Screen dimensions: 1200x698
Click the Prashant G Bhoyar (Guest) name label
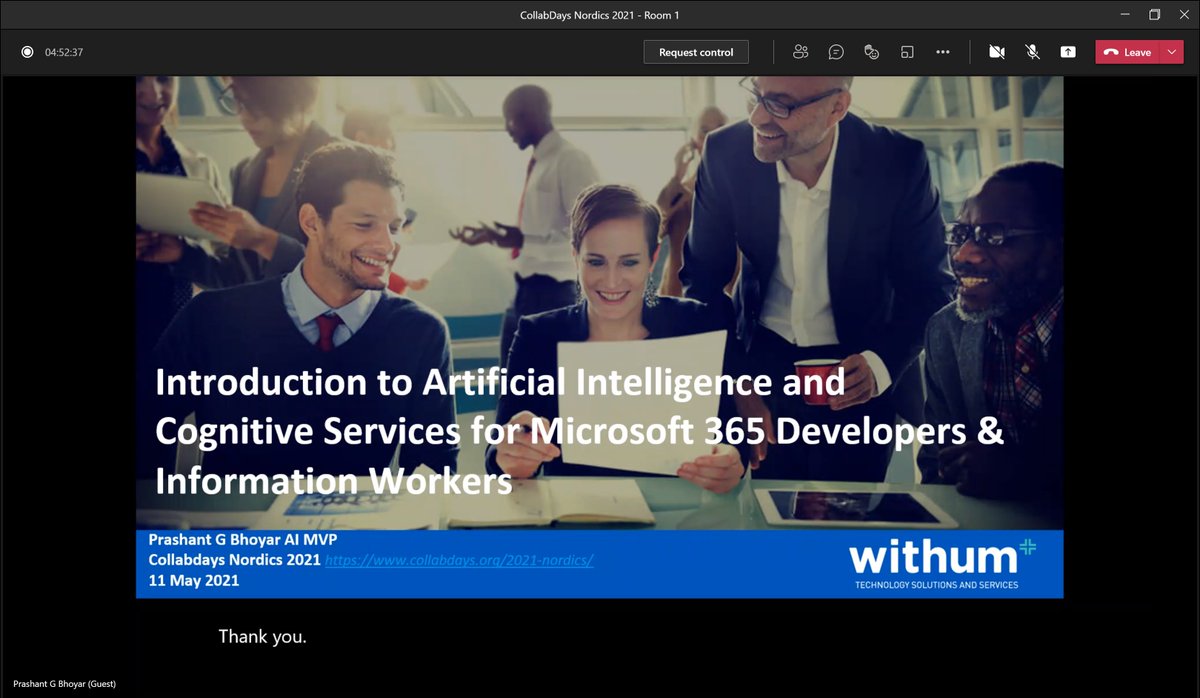[x=64, y=684]
